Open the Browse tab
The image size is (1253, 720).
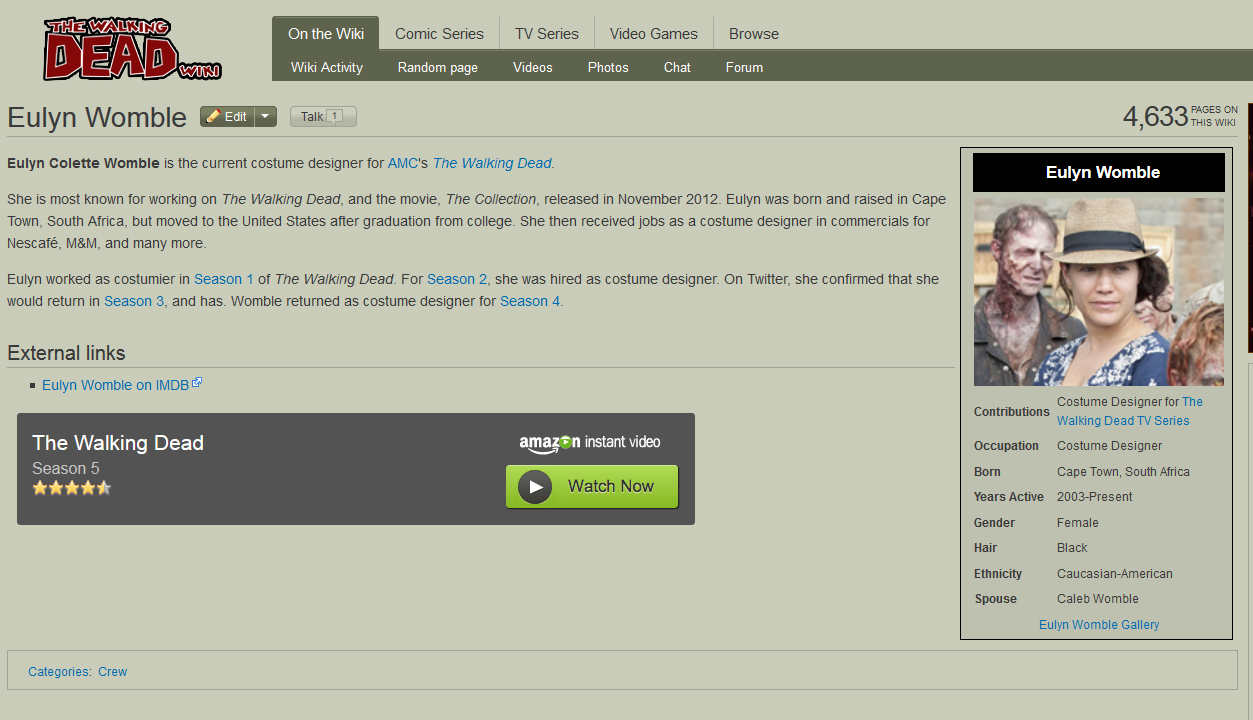click(753, 33)
